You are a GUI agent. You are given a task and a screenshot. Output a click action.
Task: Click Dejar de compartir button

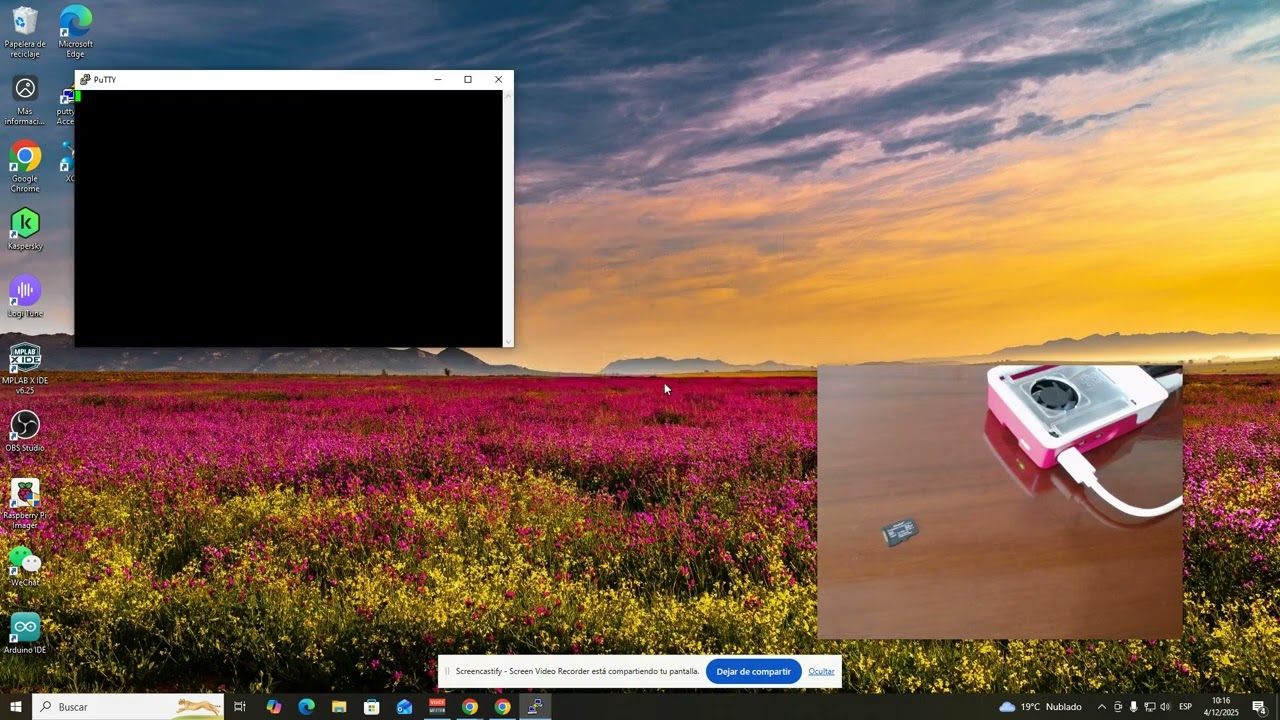point(754,672)
